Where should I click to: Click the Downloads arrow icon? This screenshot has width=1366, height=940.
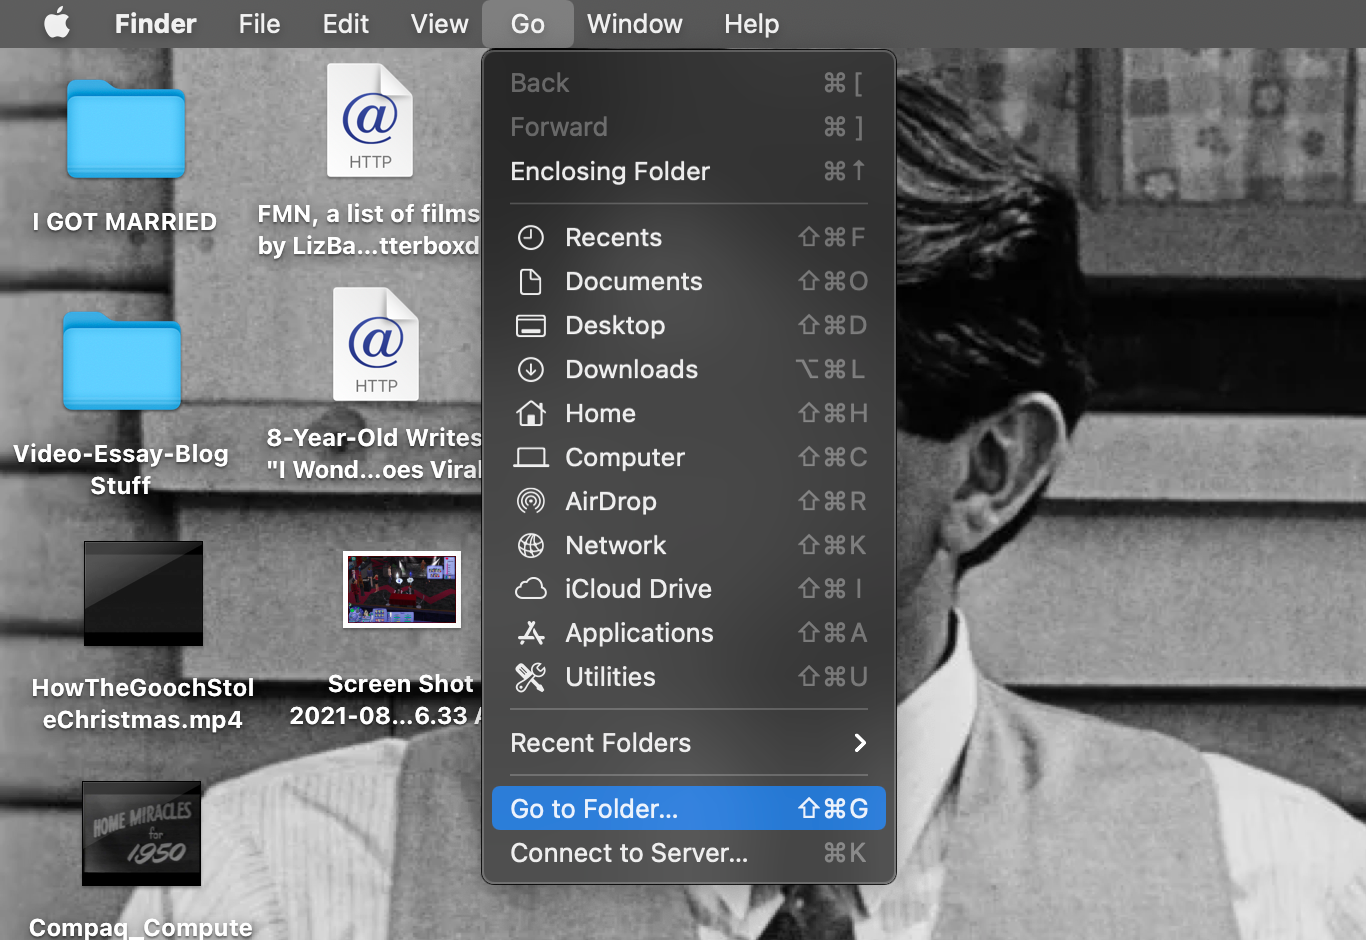pyautogui.click(x=530, y=369)
